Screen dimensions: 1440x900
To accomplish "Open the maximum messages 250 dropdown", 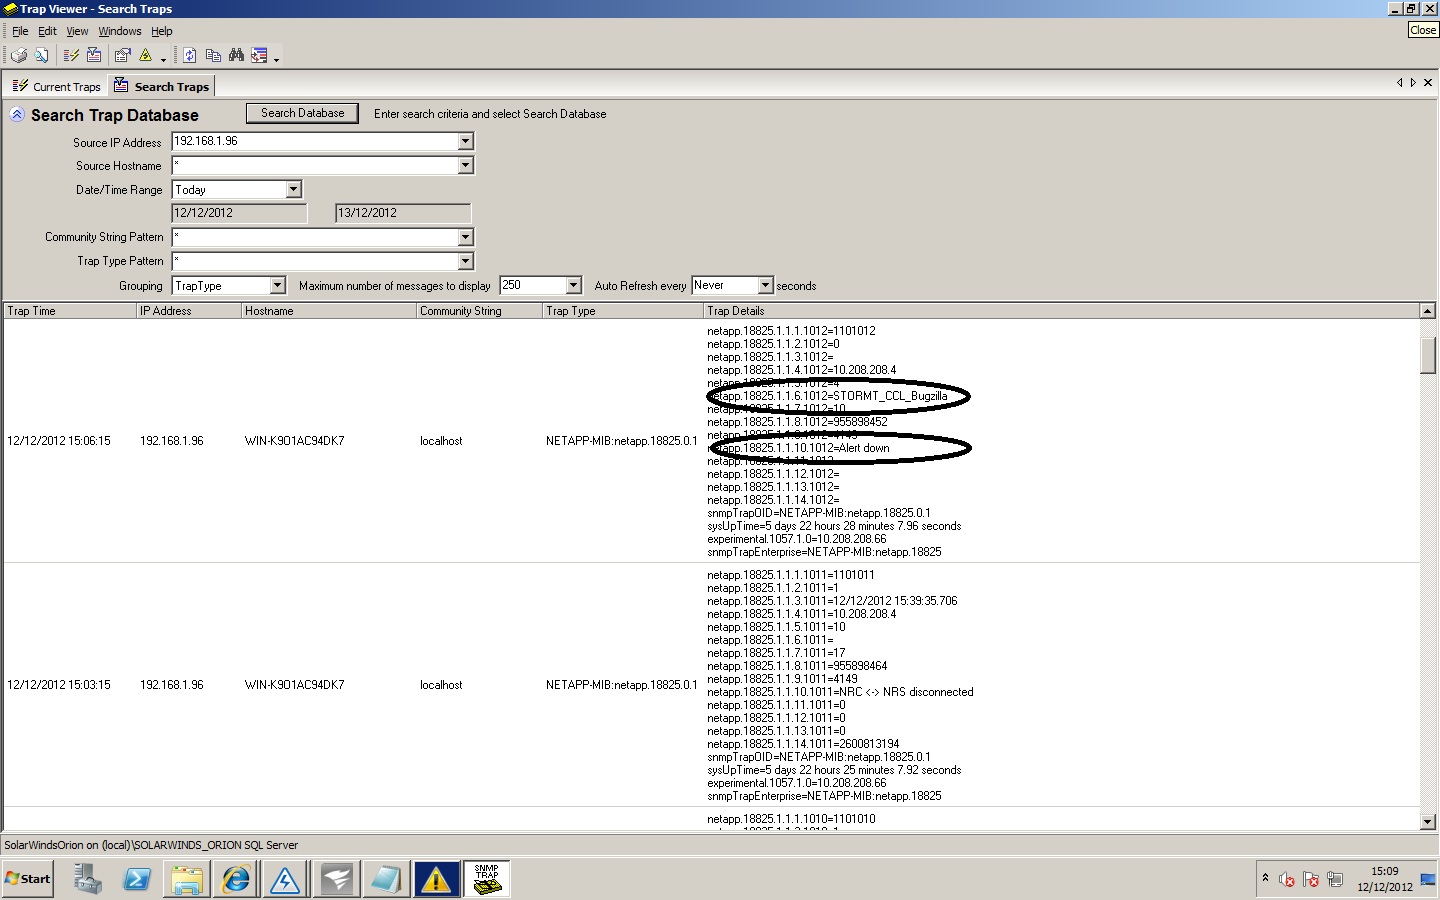I will click(x=573, y=286).
